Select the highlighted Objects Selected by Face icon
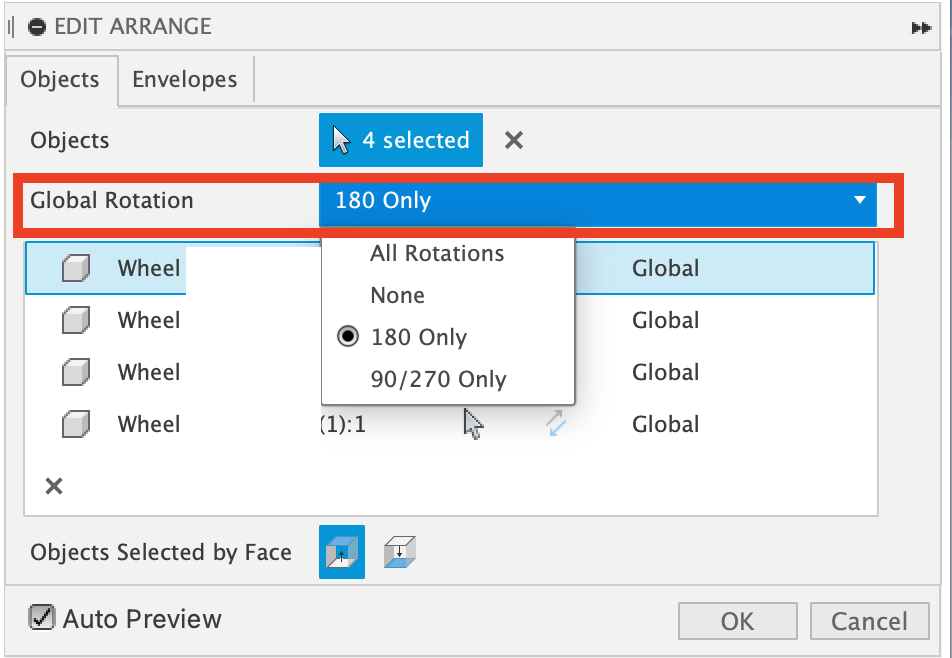 click(341, 552)
